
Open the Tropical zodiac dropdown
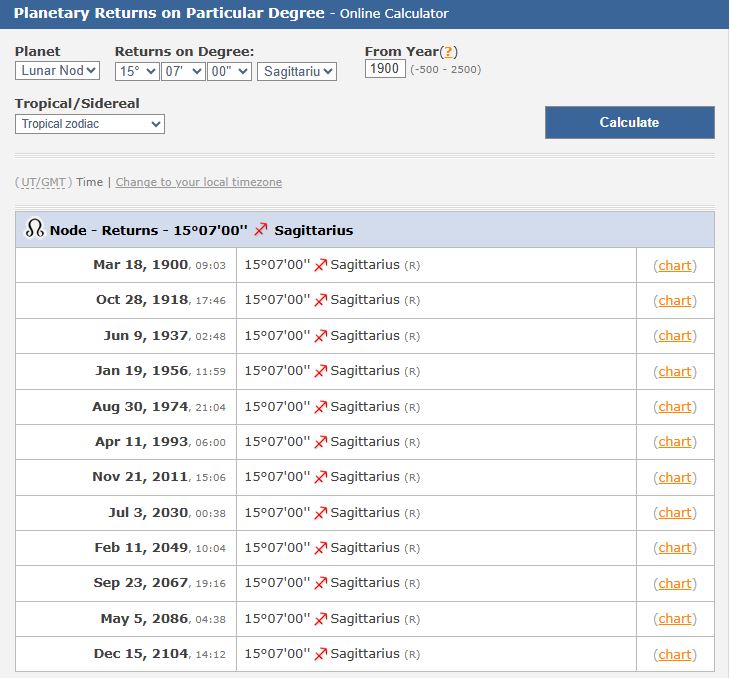(90, 124)
